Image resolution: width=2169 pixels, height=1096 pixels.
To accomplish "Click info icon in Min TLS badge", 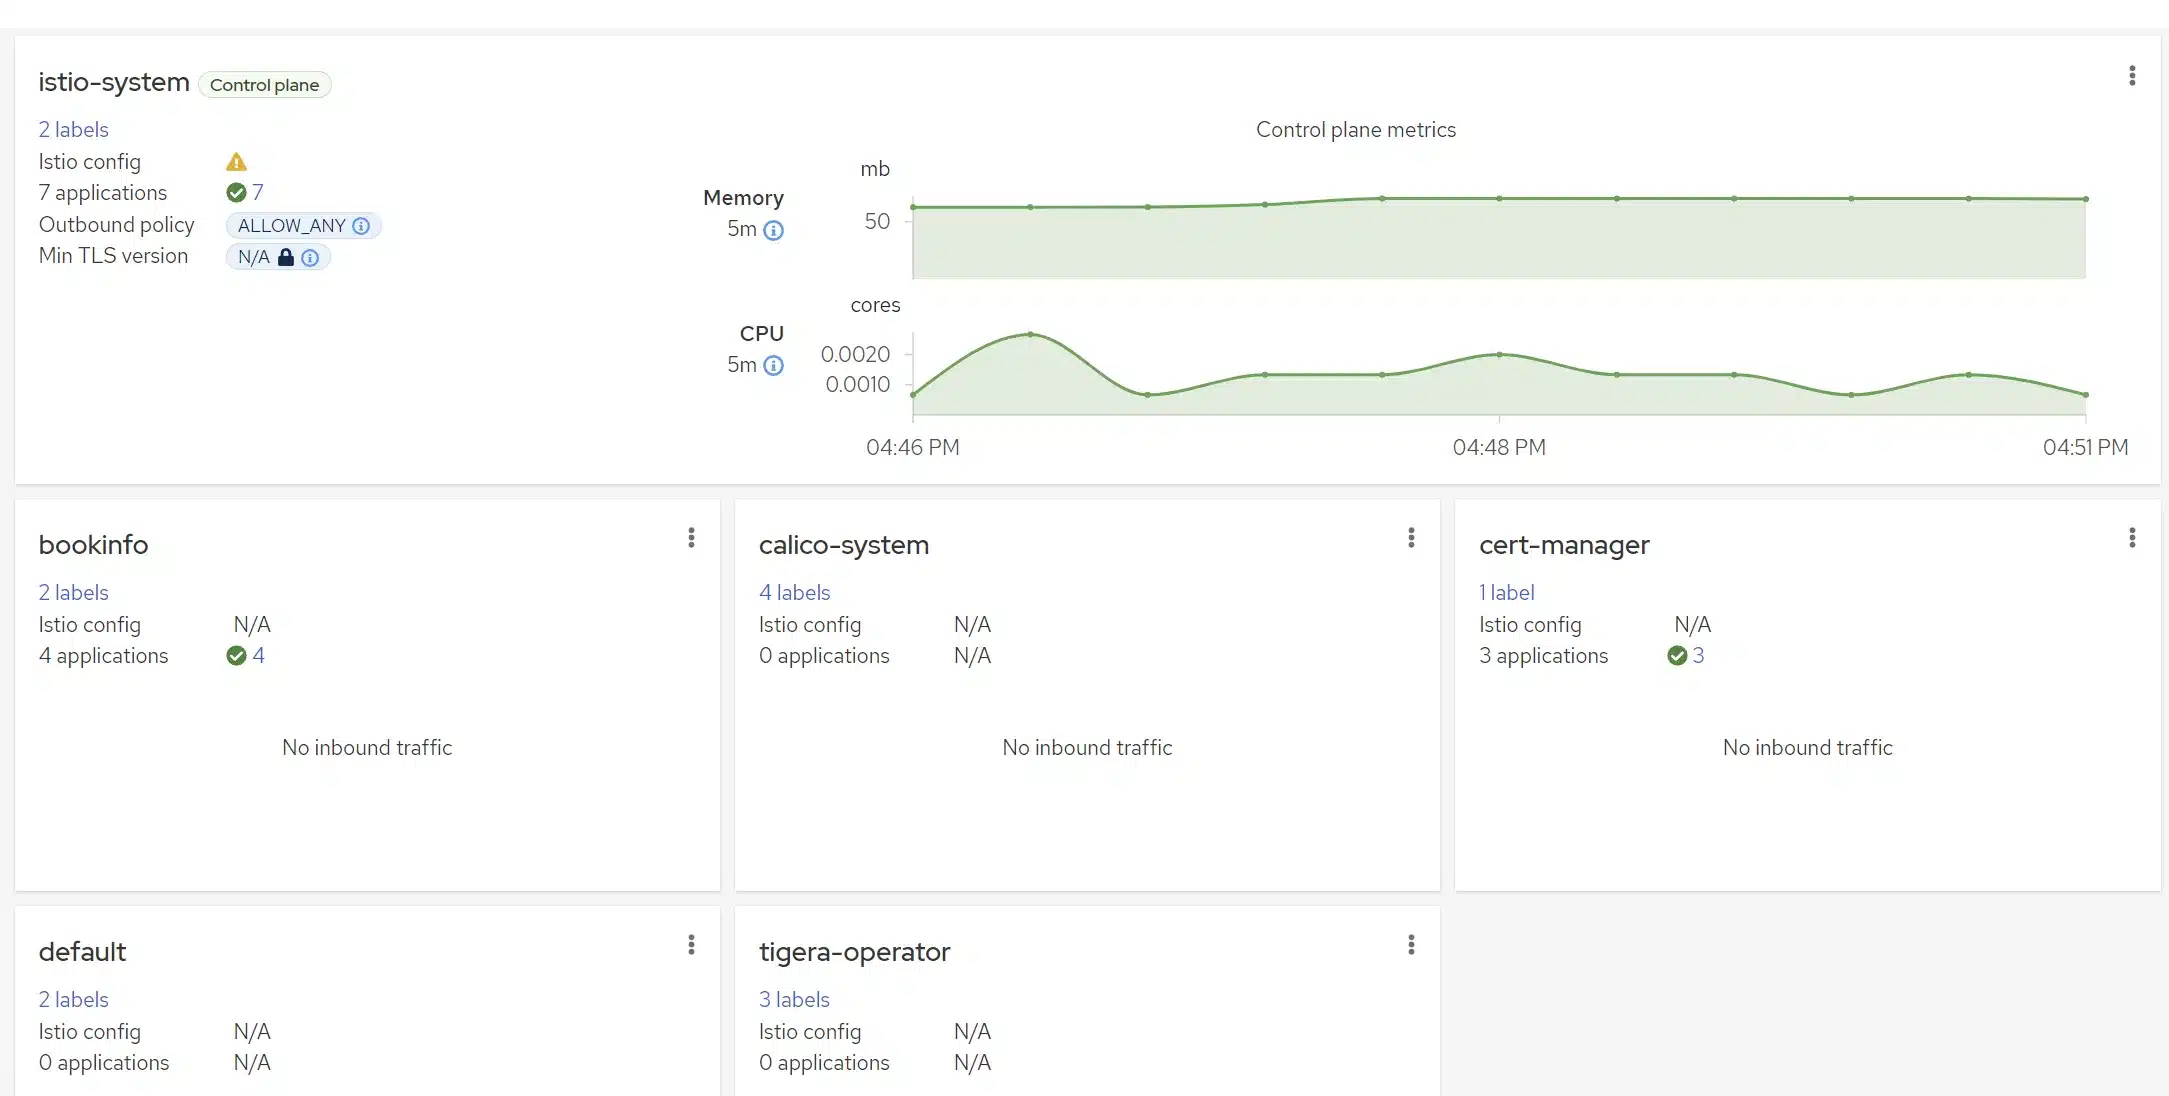I will (310, 258).
